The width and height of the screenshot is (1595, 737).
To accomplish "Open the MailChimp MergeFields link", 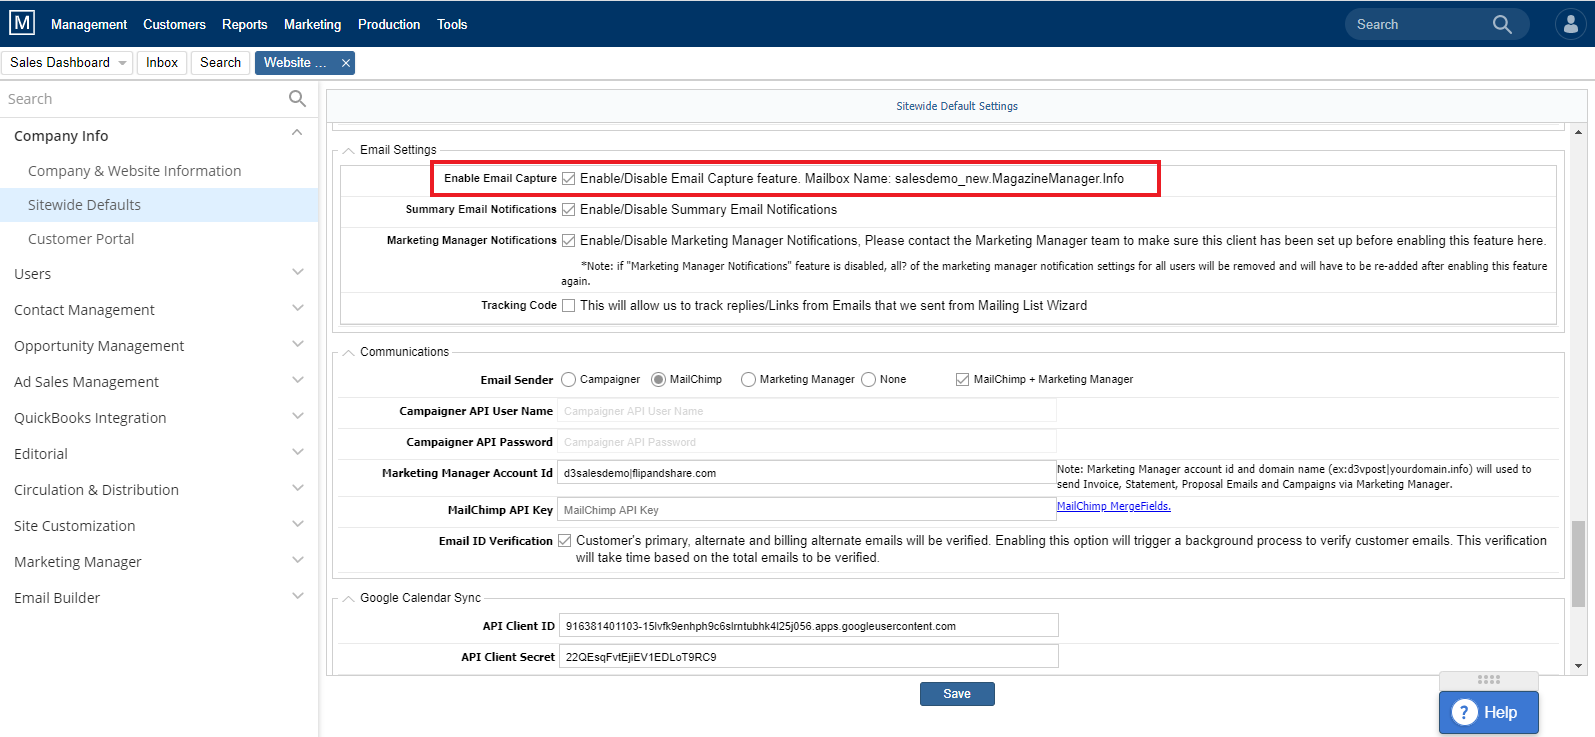I will click(1114, 506).
